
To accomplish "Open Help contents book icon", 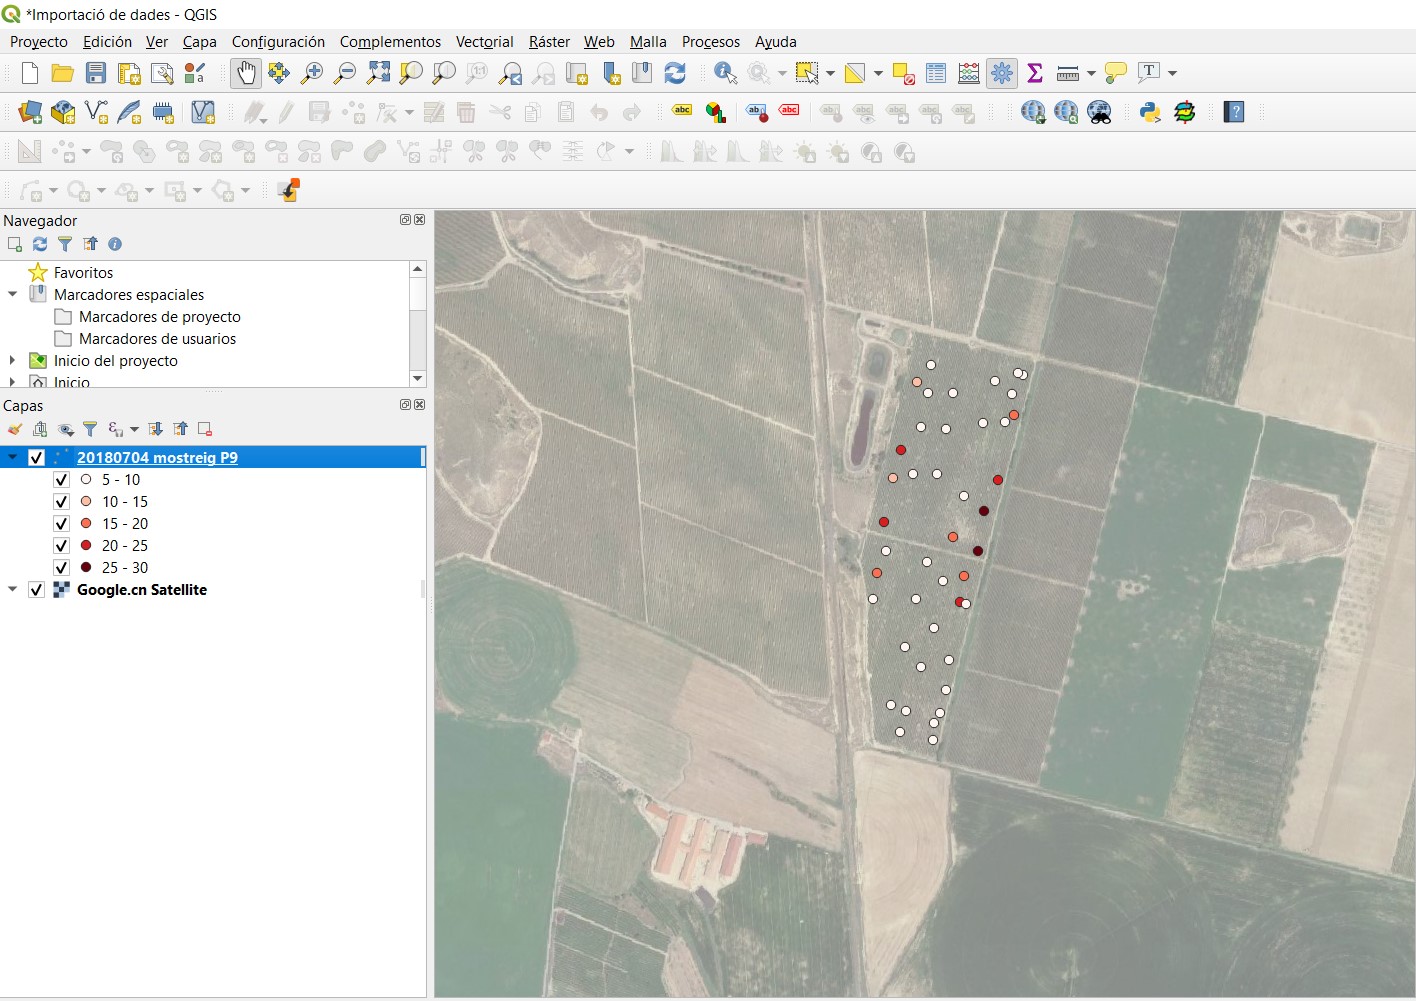I will (x=1235, y=112).
